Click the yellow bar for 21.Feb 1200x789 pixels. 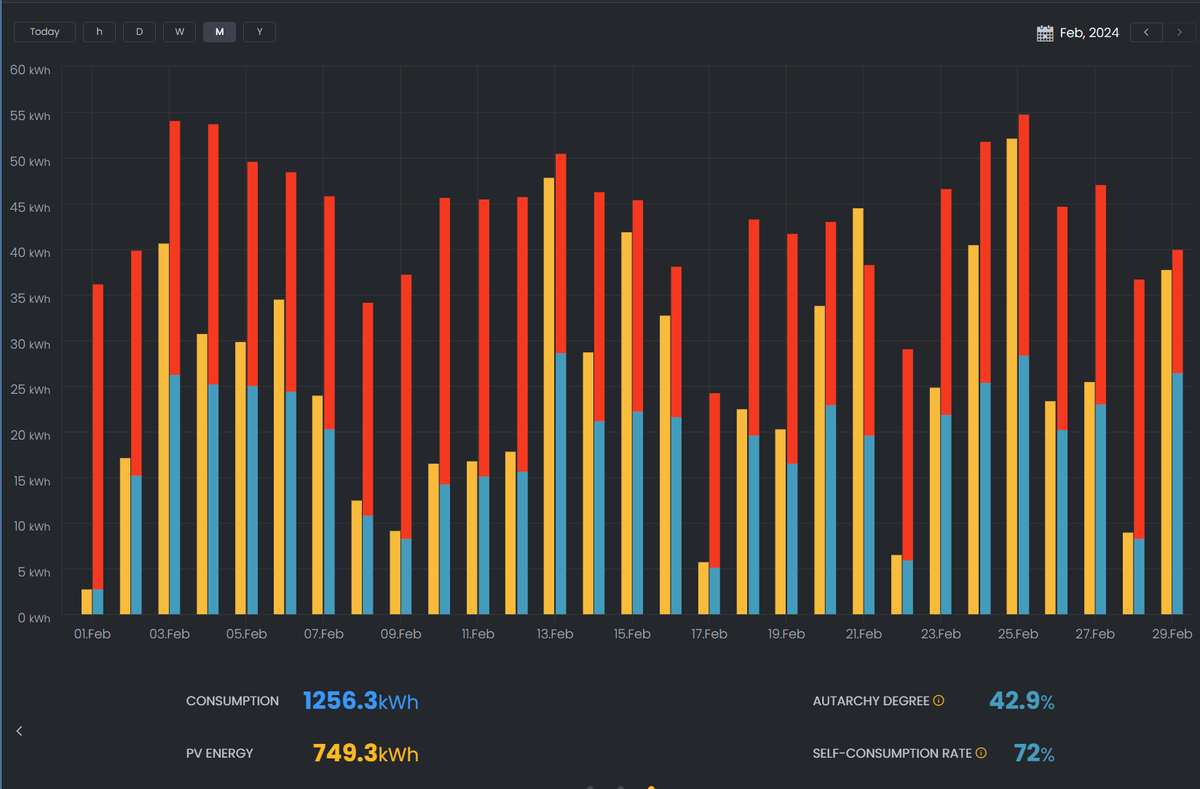tap(858, 411)
